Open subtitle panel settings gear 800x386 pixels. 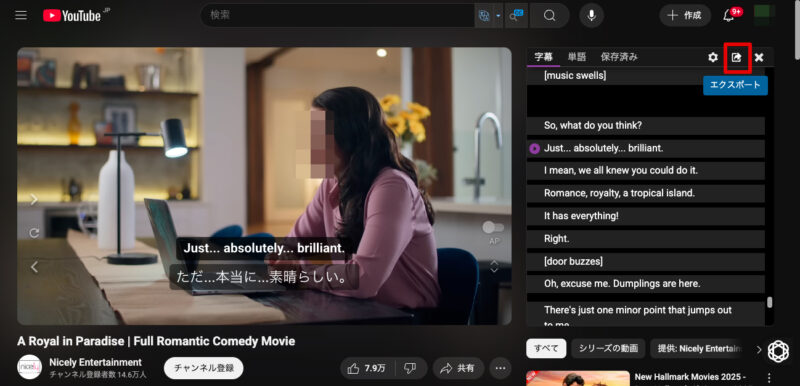tap(713, 57)
